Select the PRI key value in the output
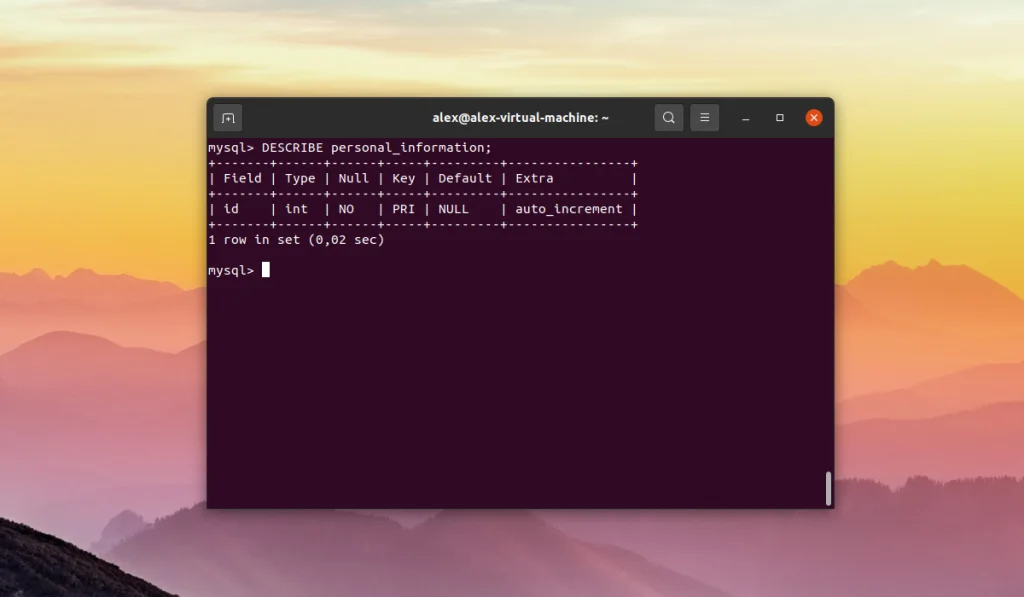This screenshot has height=597, width=1024. [400, 209]
